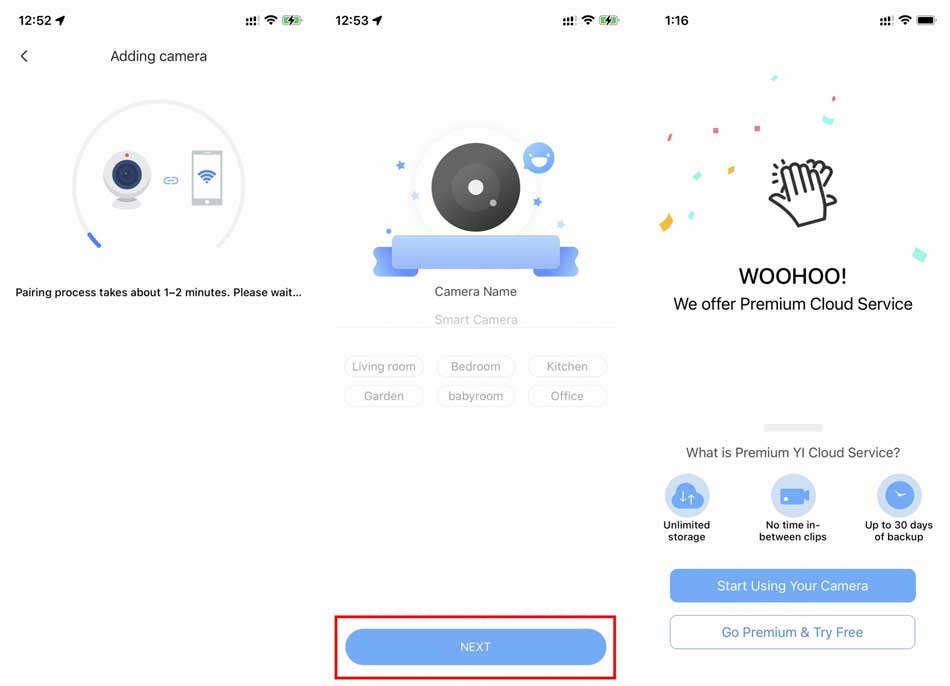Tap the large dark camera lens illustration
This screenshot has width=950, height=686.
tap(476, 187)
